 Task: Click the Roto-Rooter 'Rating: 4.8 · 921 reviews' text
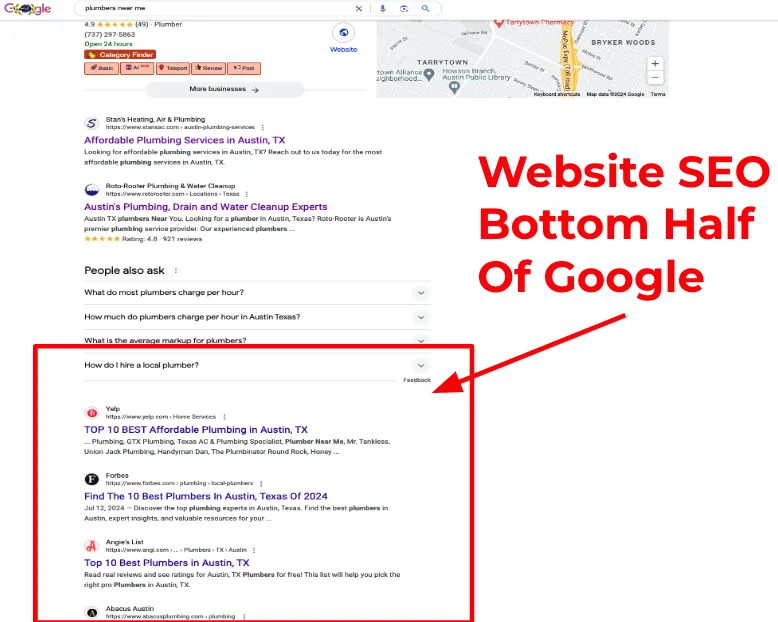162,239
